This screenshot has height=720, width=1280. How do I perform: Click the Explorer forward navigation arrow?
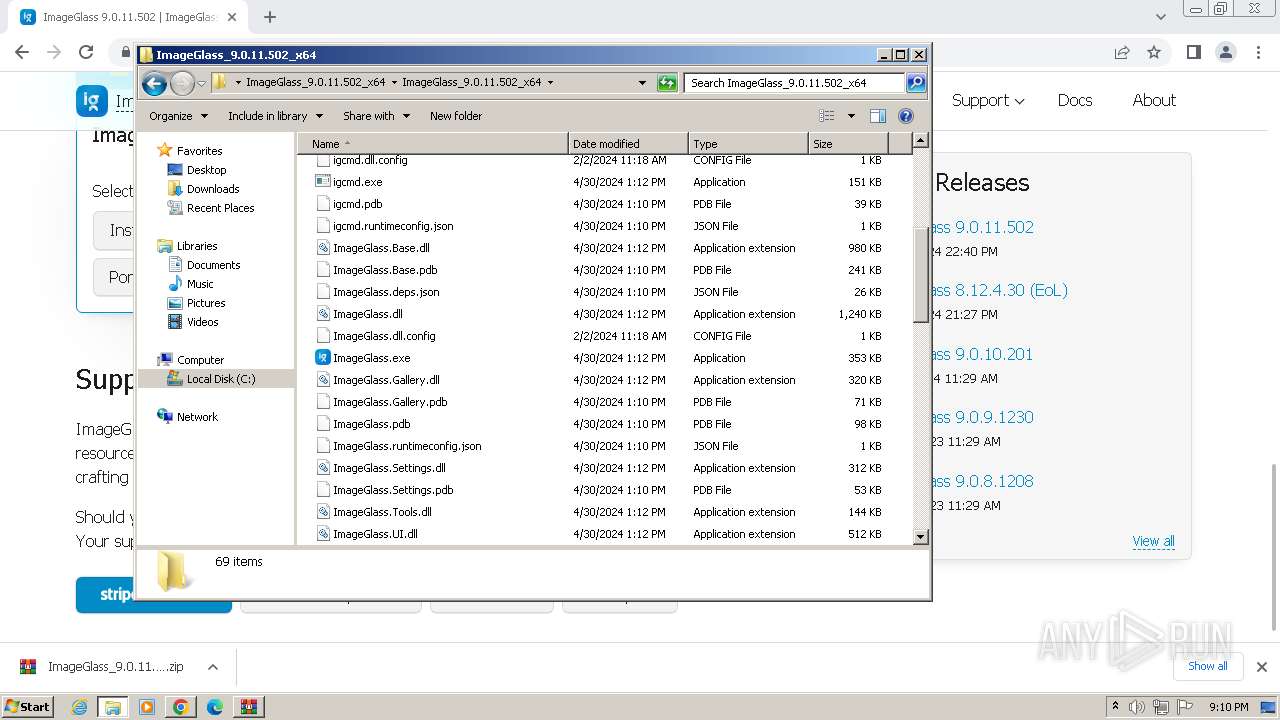point(182,83)
